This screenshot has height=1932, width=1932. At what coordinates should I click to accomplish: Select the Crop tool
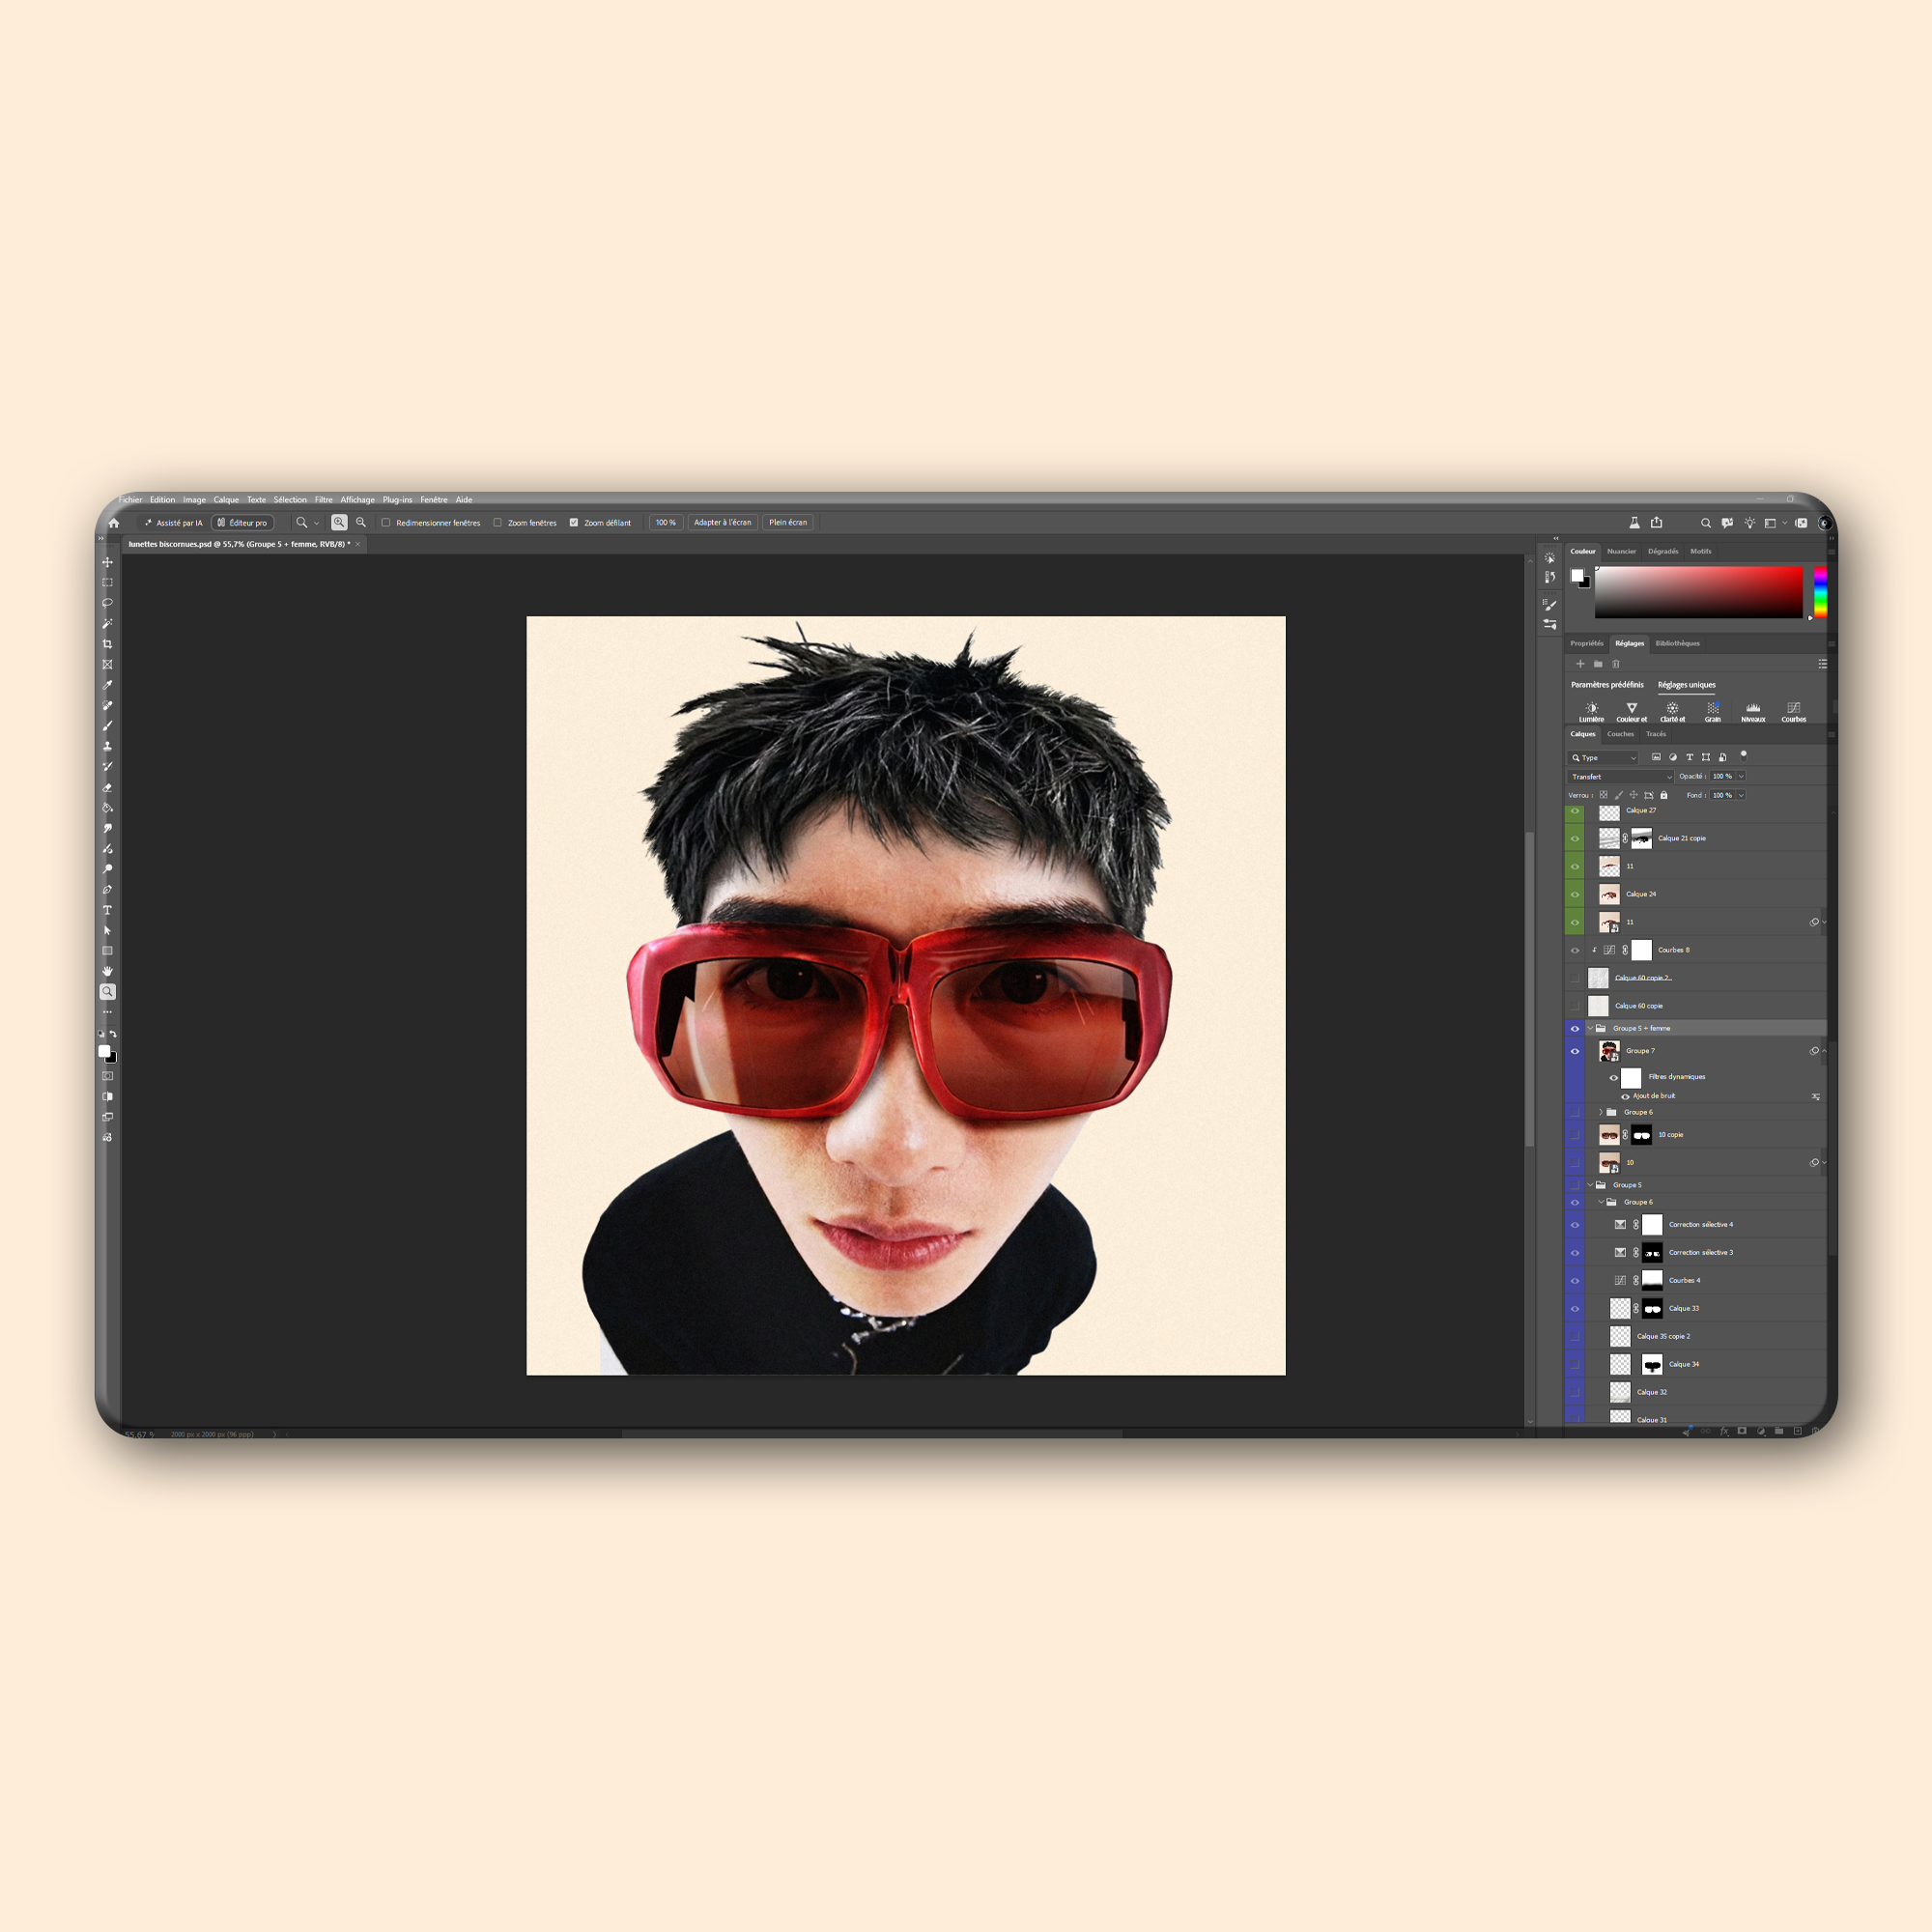point(107,644)
